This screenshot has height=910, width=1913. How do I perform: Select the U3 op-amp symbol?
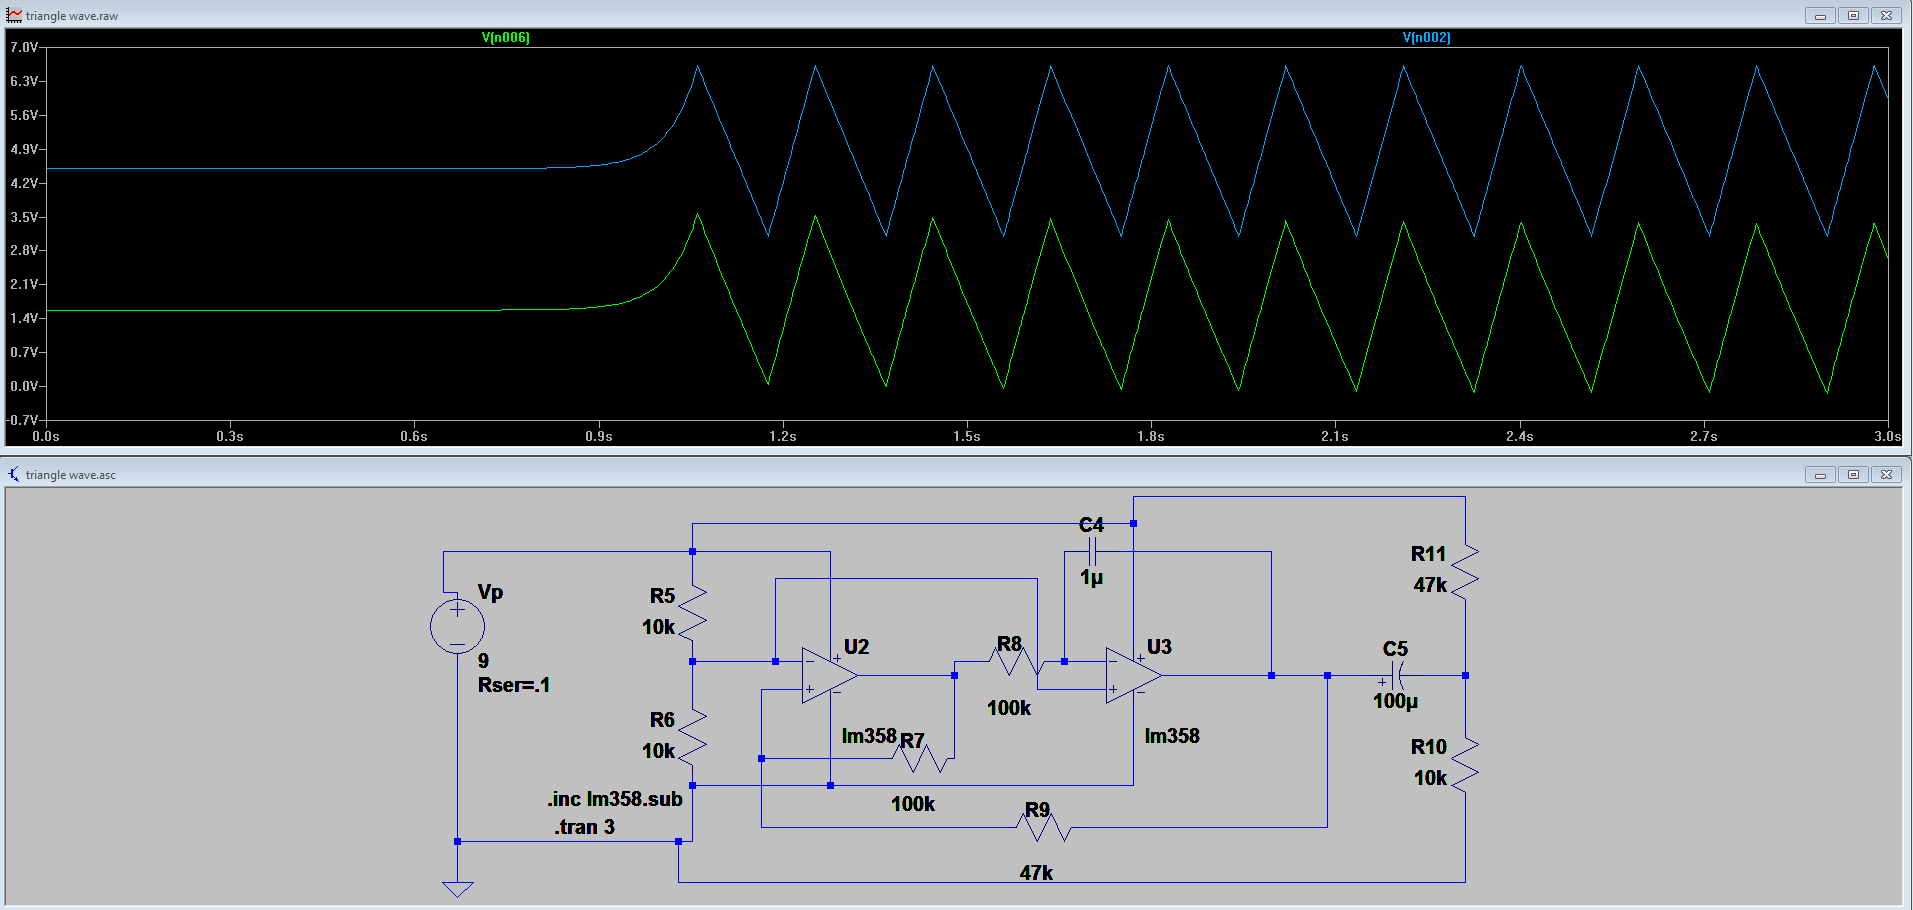[1133, 675]
